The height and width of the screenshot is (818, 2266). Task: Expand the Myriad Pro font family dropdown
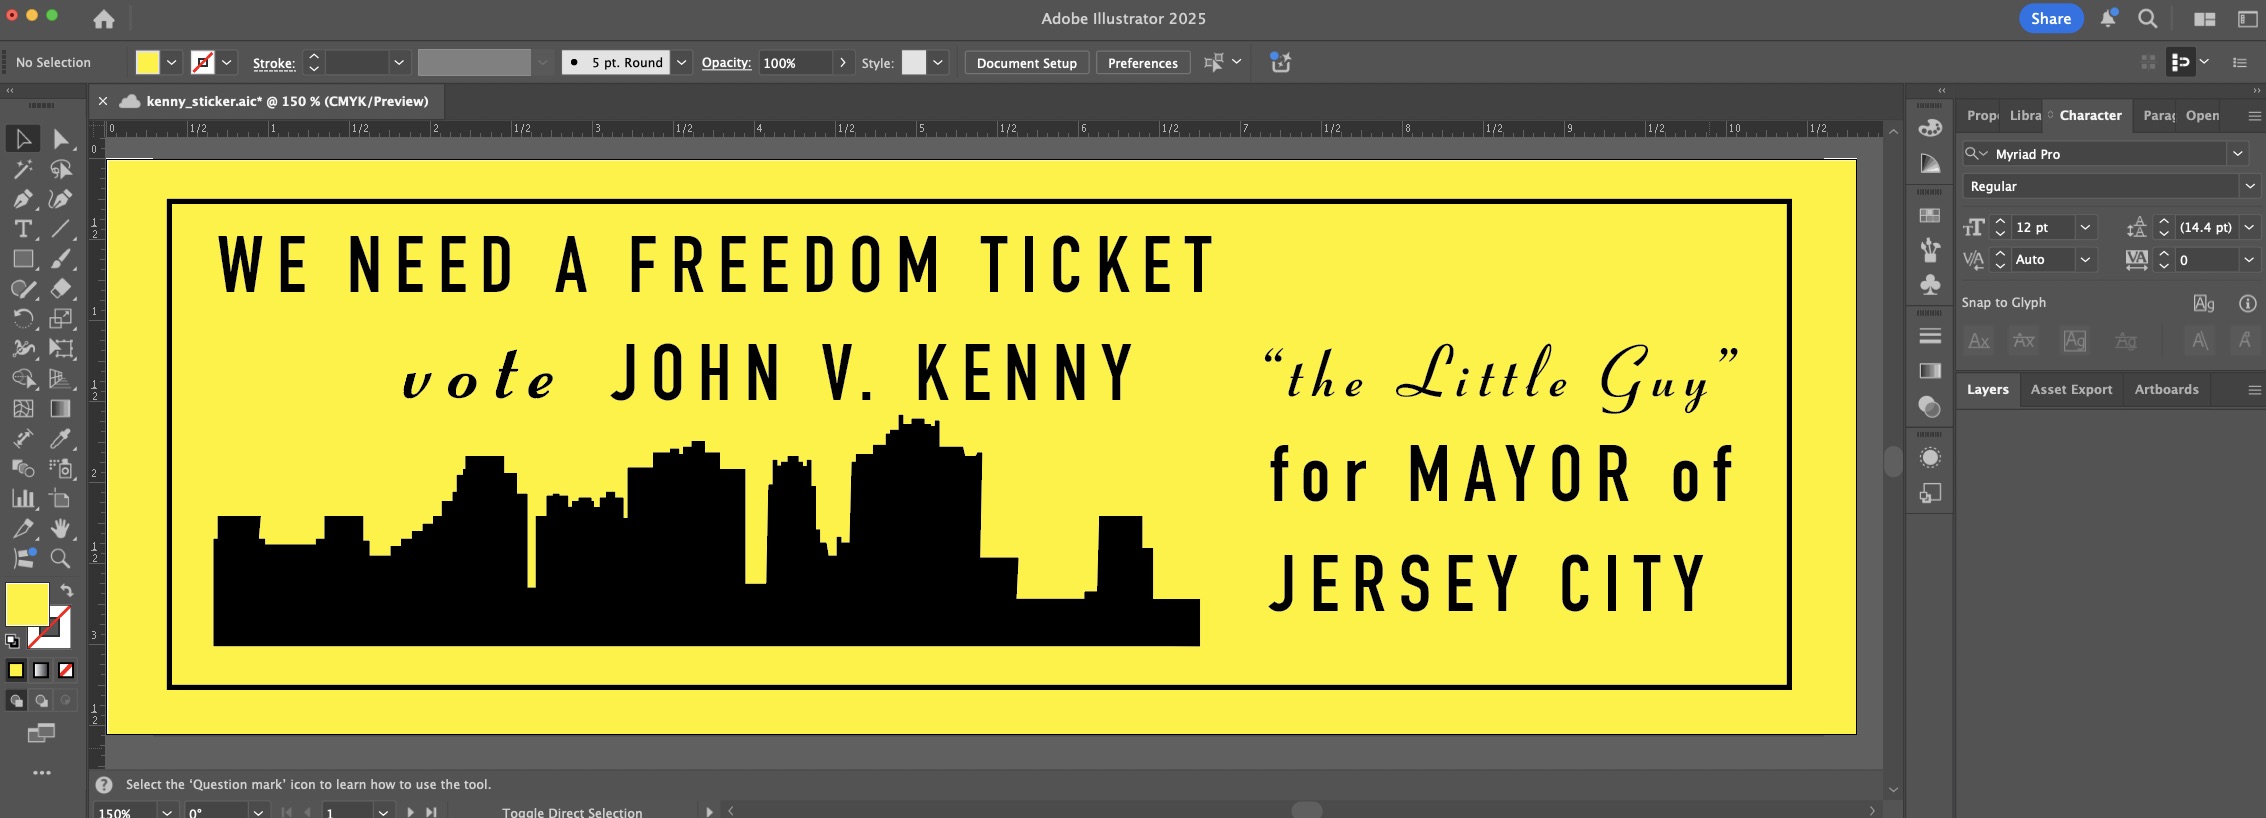2237,154
